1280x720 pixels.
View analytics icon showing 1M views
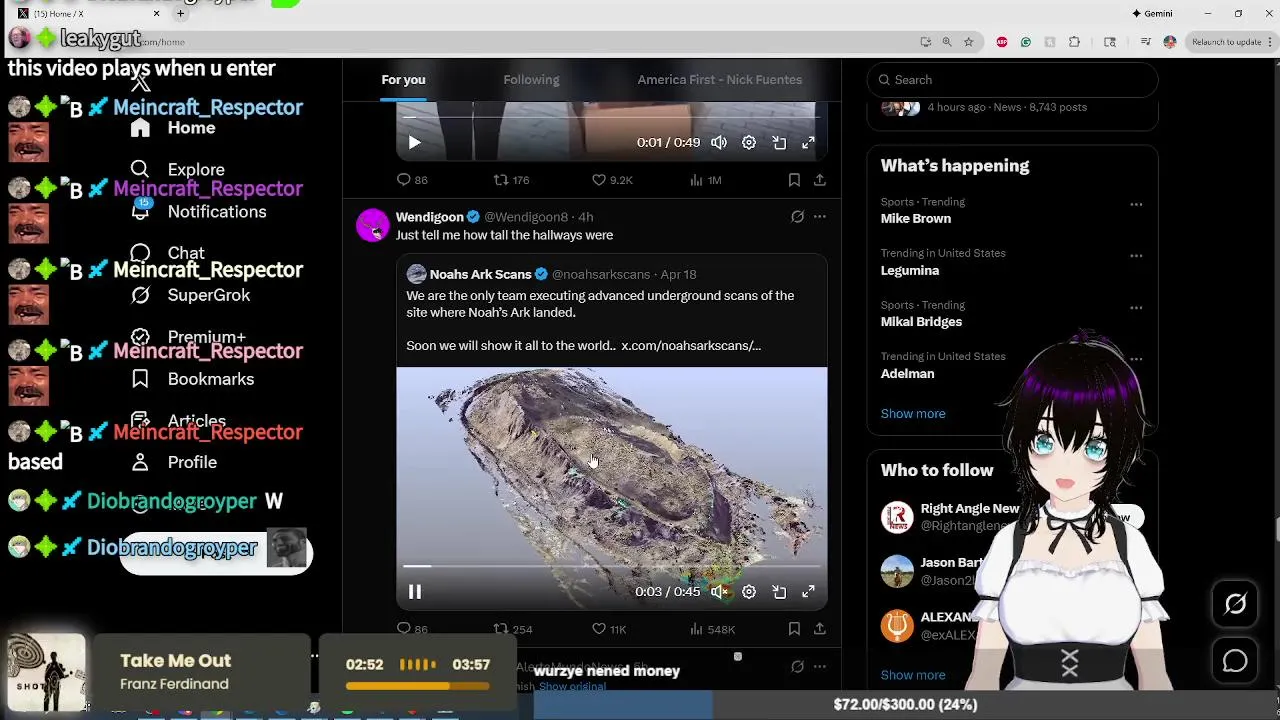pyautogui.click(x=696, y=180)
